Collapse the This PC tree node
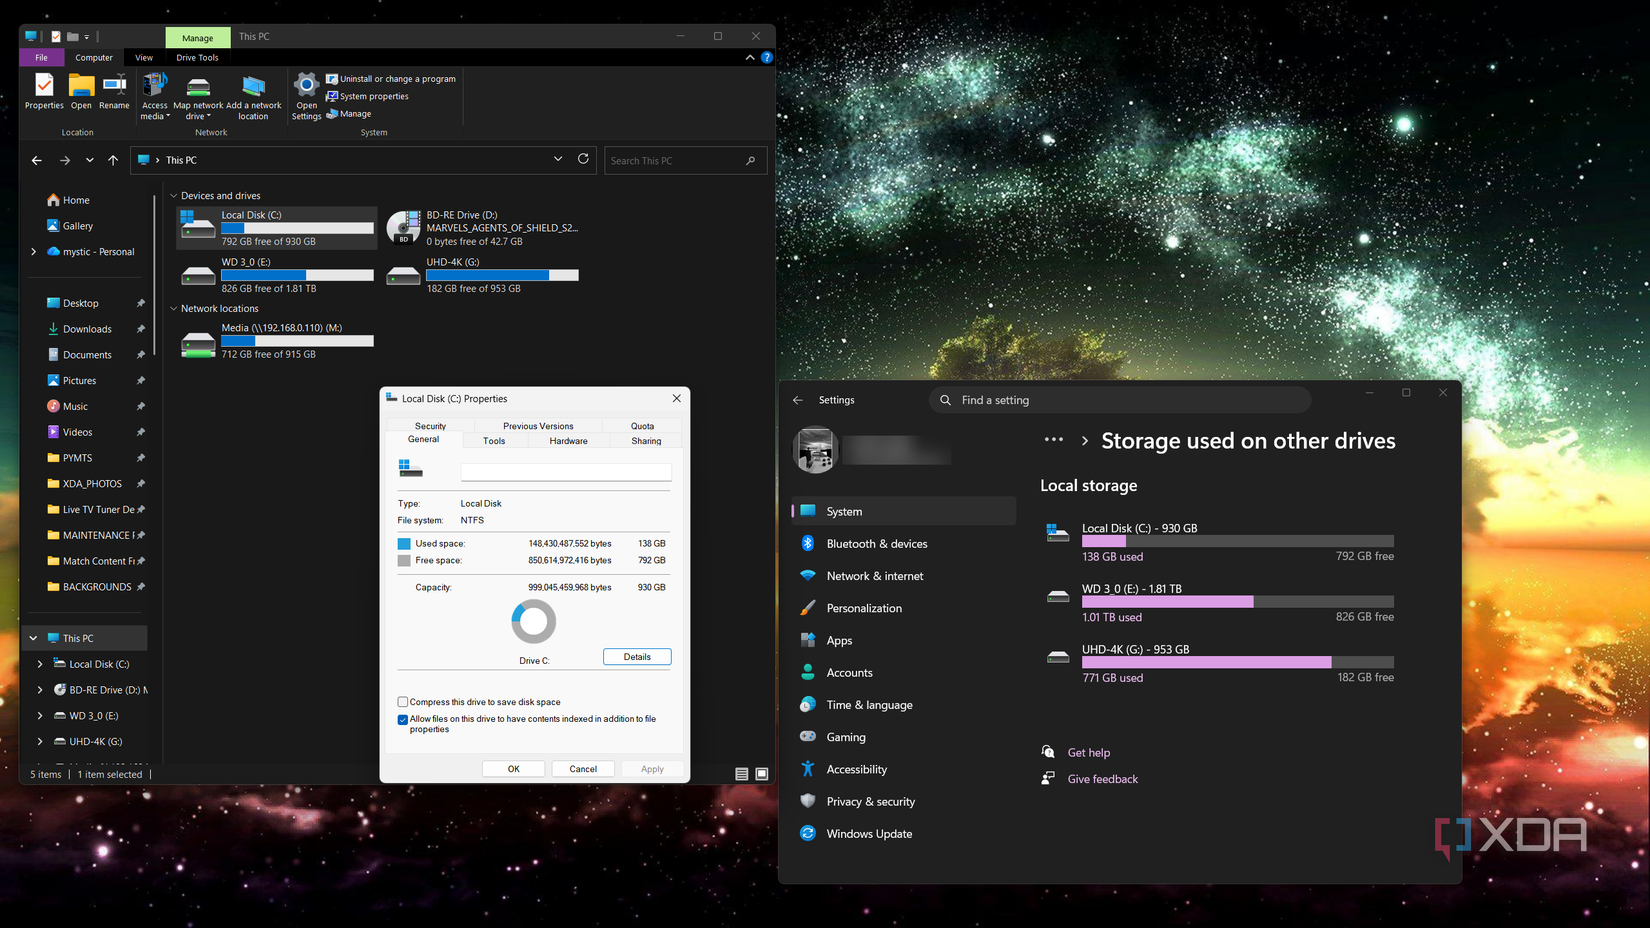 tap(34, 638)
